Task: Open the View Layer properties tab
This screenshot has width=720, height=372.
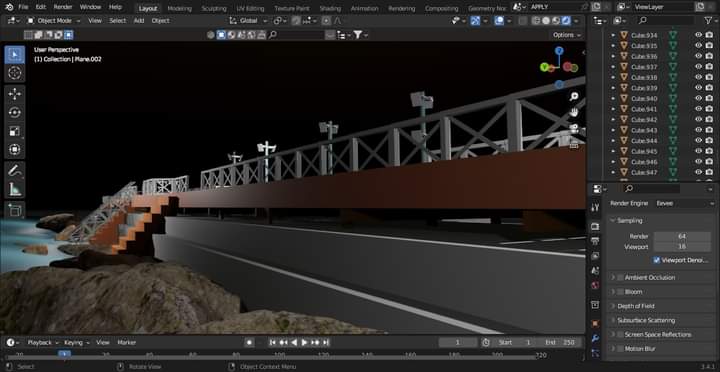Action: 595,256
